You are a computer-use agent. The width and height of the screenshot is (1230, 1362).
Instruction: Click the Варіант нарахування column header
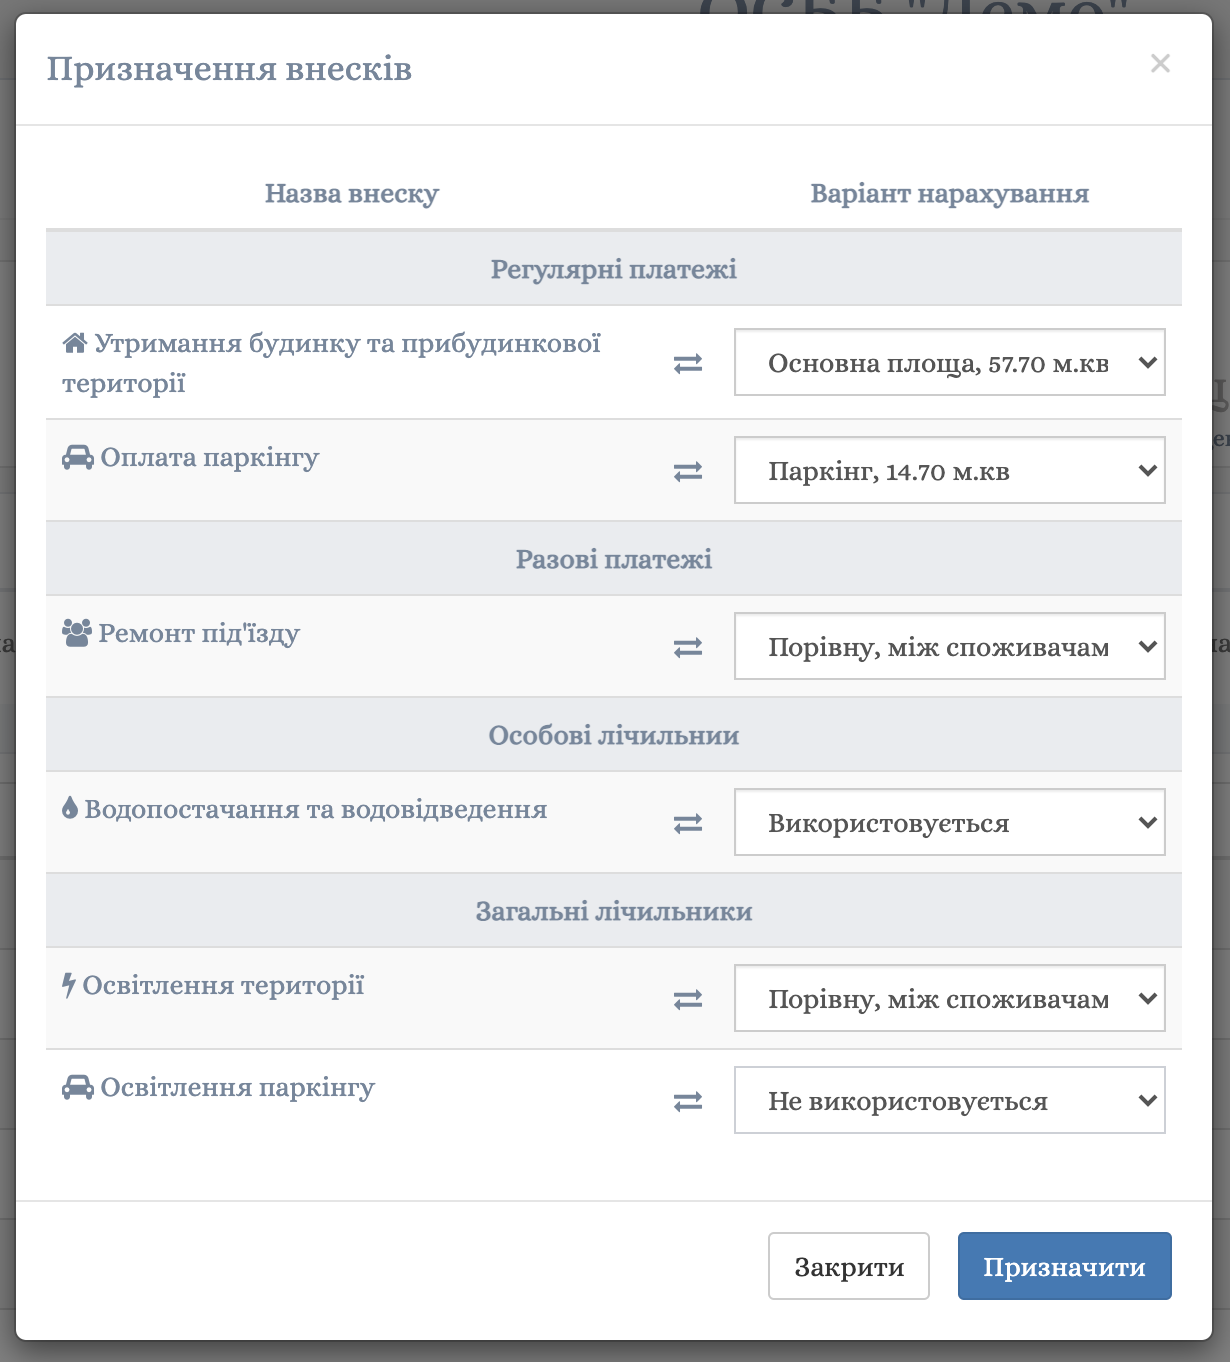point(950,194)
